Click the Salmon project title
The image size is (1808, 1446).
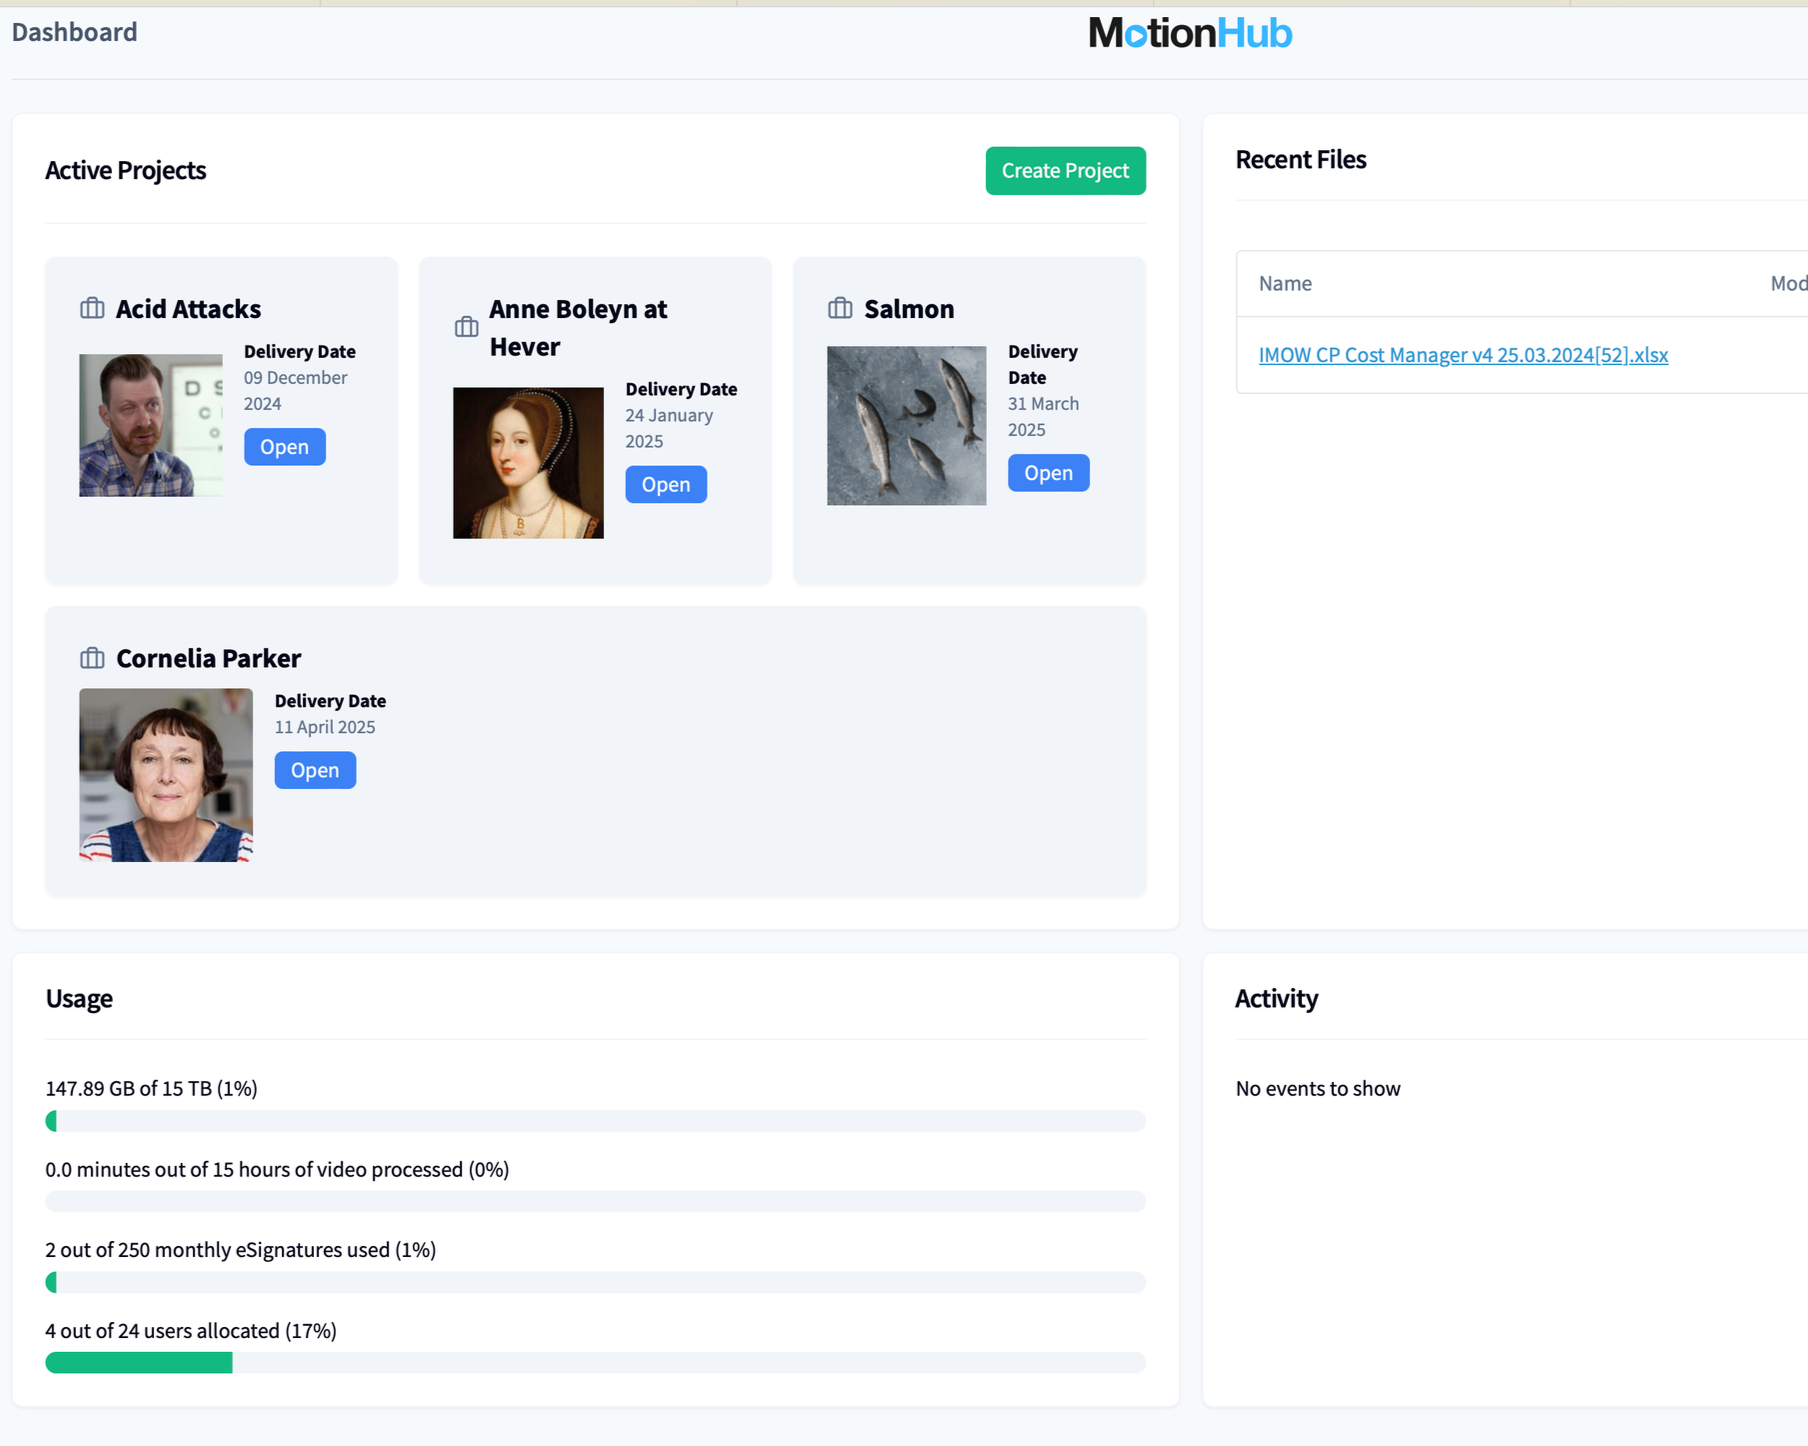pyautogui.click(x=909, y=309)
